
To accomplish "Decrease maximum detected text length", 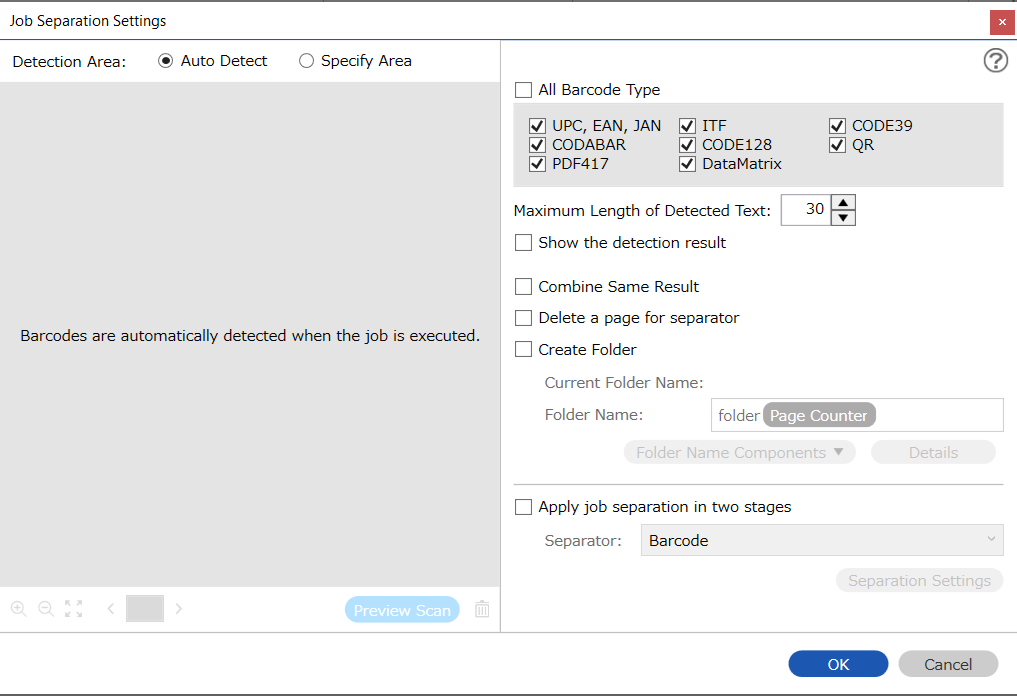I will click(843, 218).
